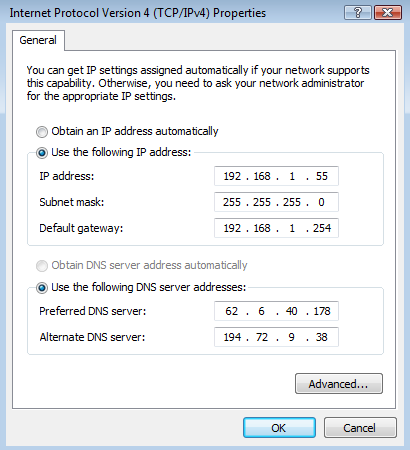This screenshot has width=410, height=450.
Task: Confirm settings with the OK button
Action: 279,428
